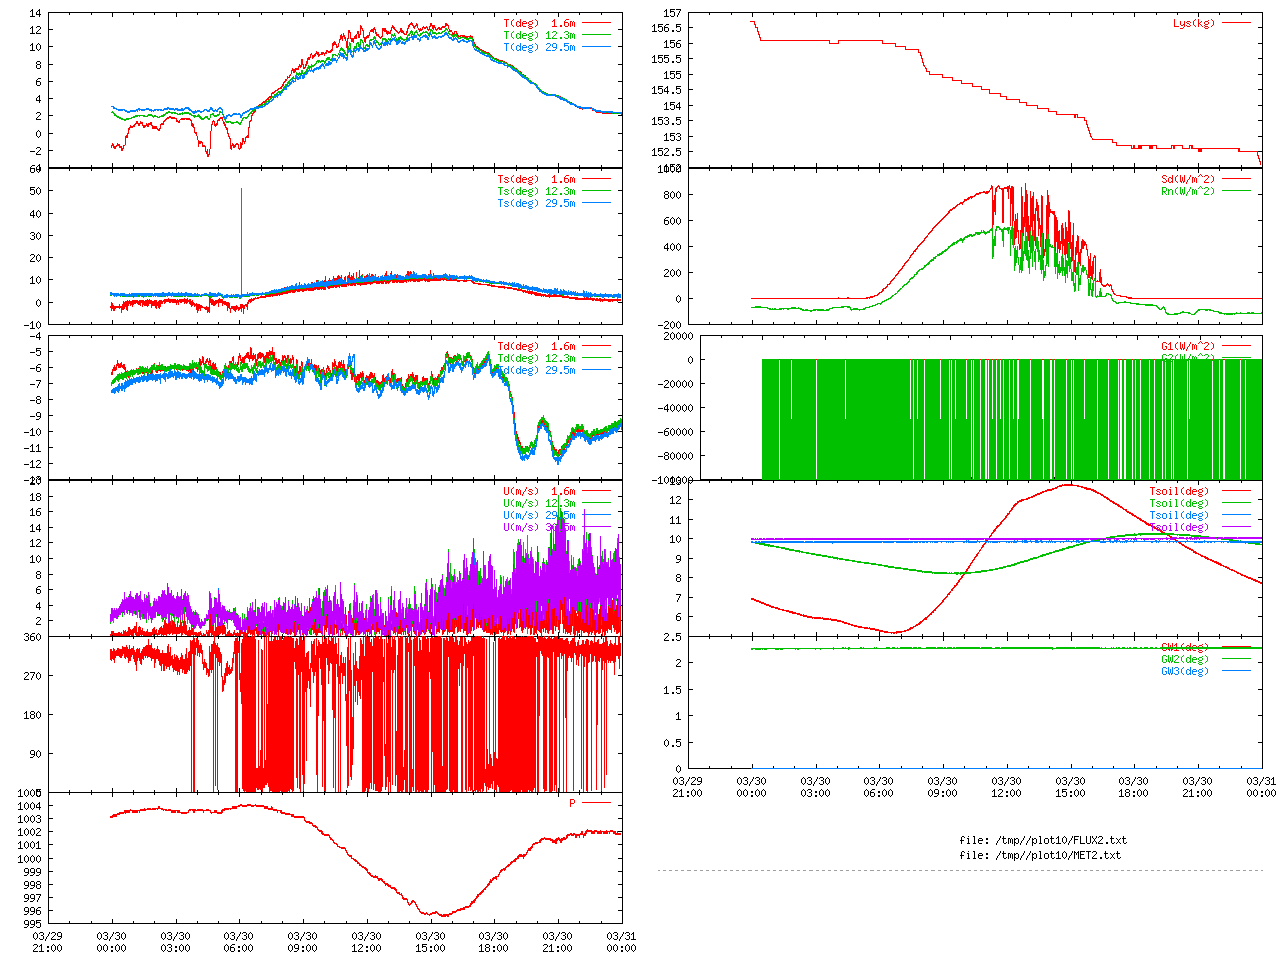Select the 'Ts(deg) 29.5m' legend entry
This screenshot has width=1280, height=960.
[x=537, y=203]
